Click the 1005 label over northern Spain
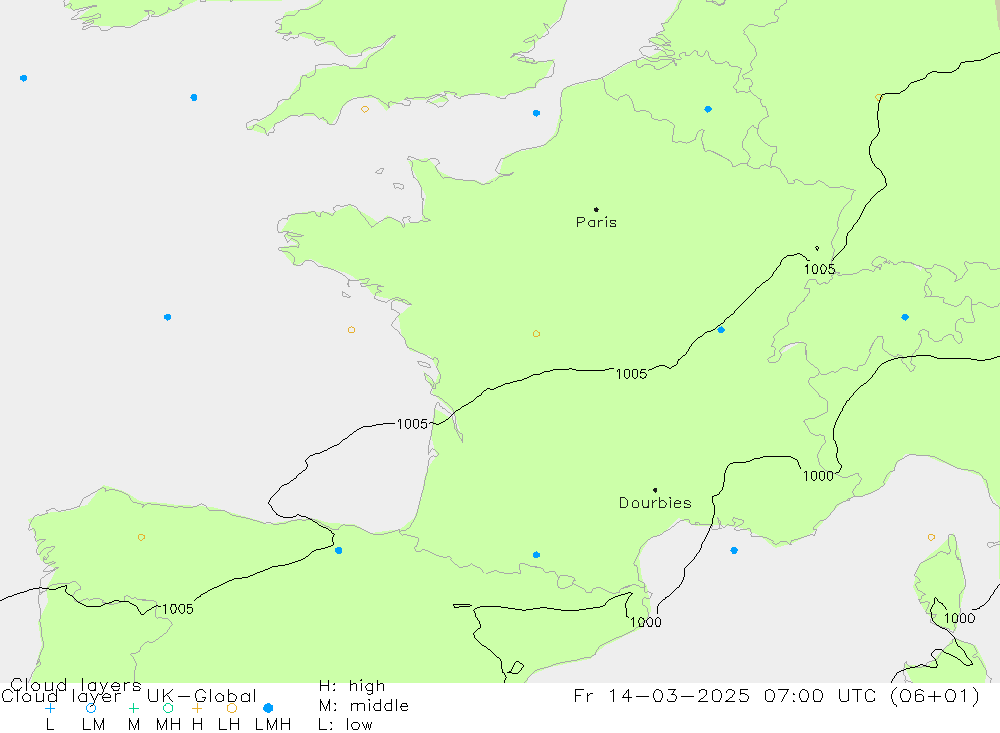The width and height of the screenshot is (1000, 733). (x=177, y=609)
